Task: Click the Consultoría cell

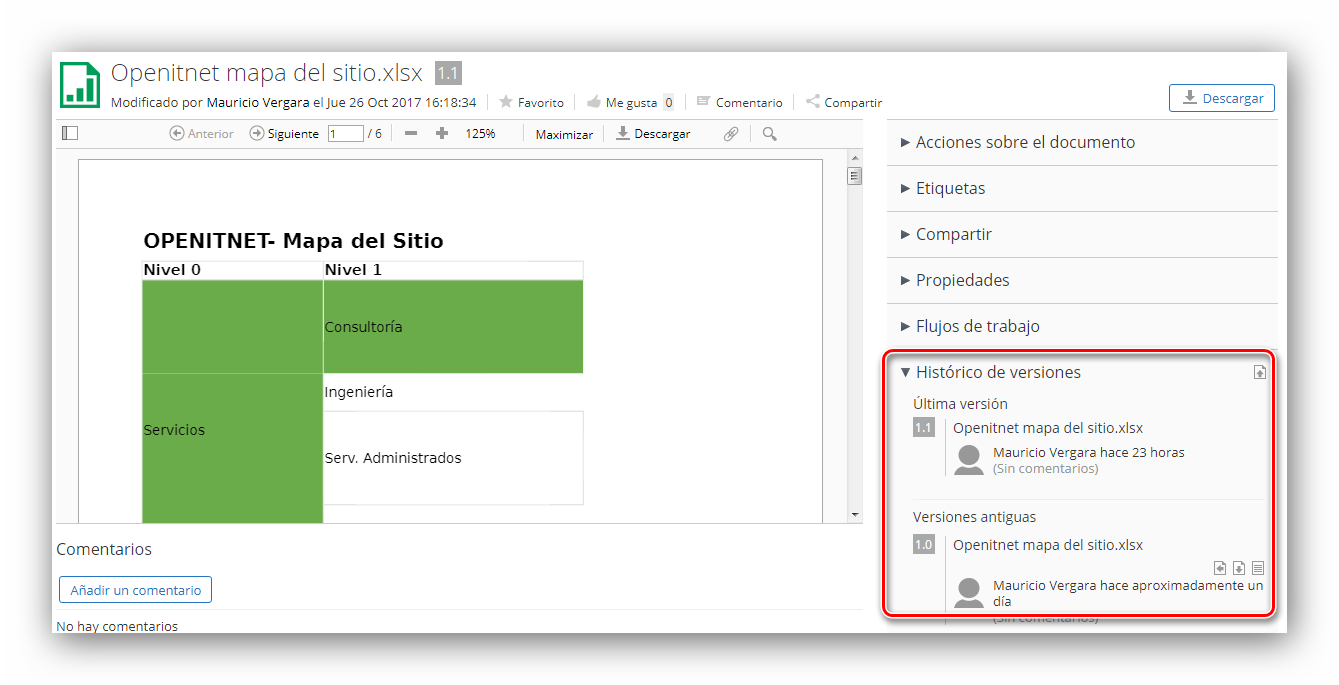Action: (x=453, y=327)
